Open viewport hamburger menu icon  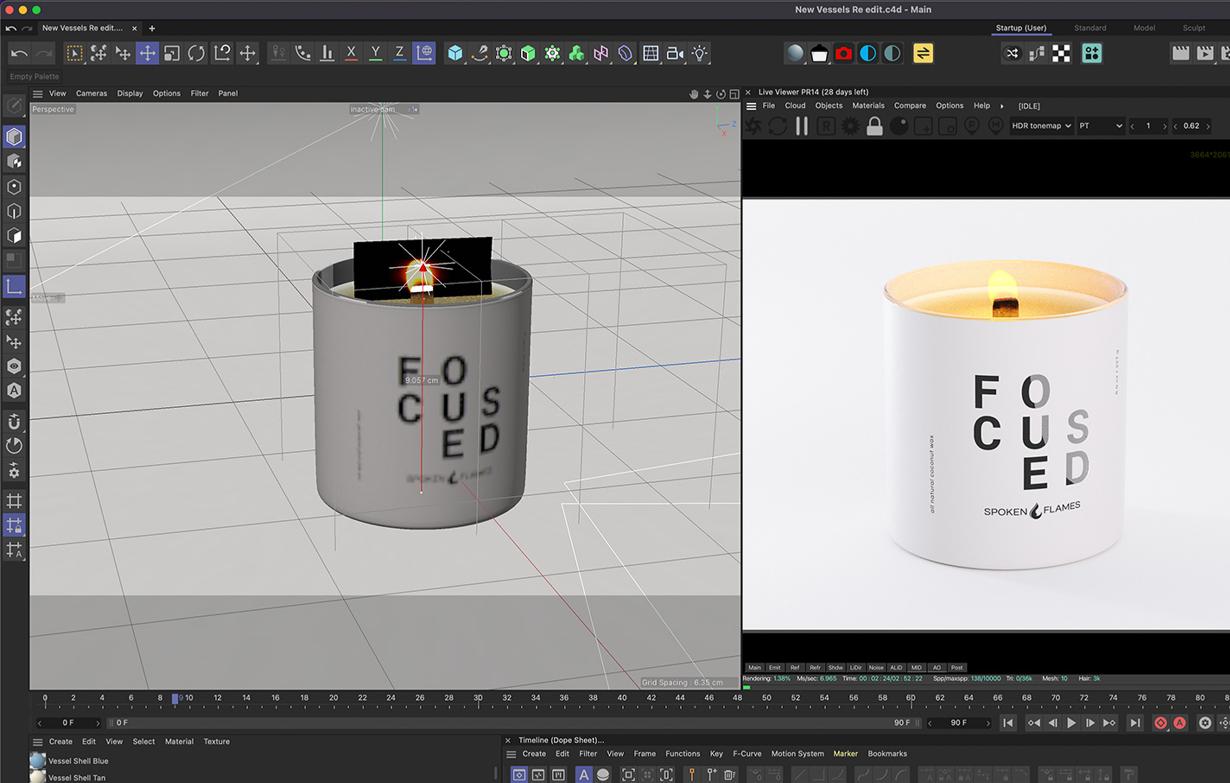[x=38, y=93]
